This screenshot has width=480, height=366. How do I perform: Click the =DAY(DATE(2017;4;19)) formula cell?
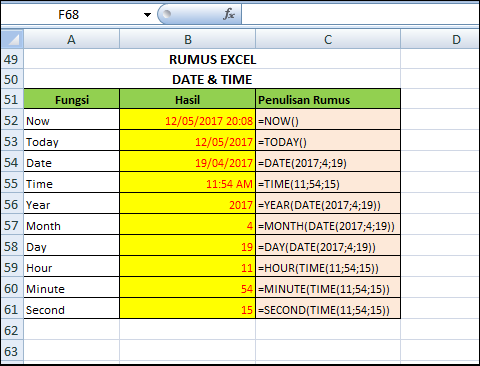[328, 246]
